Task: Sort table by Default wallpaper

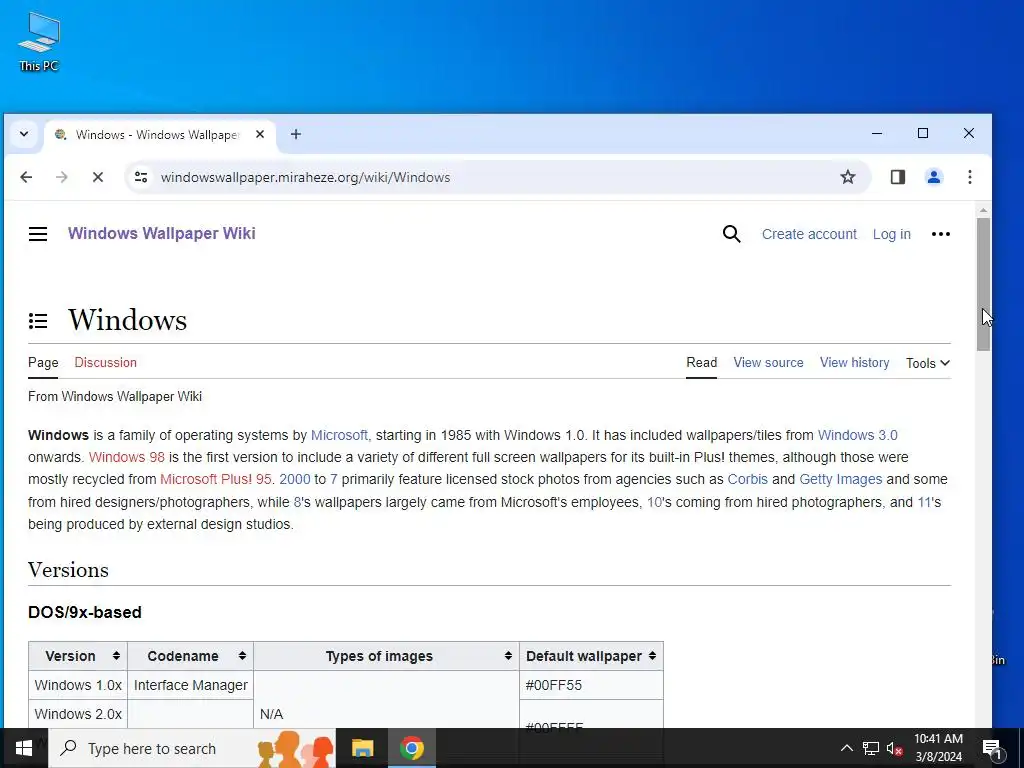Action: point(591,656)
